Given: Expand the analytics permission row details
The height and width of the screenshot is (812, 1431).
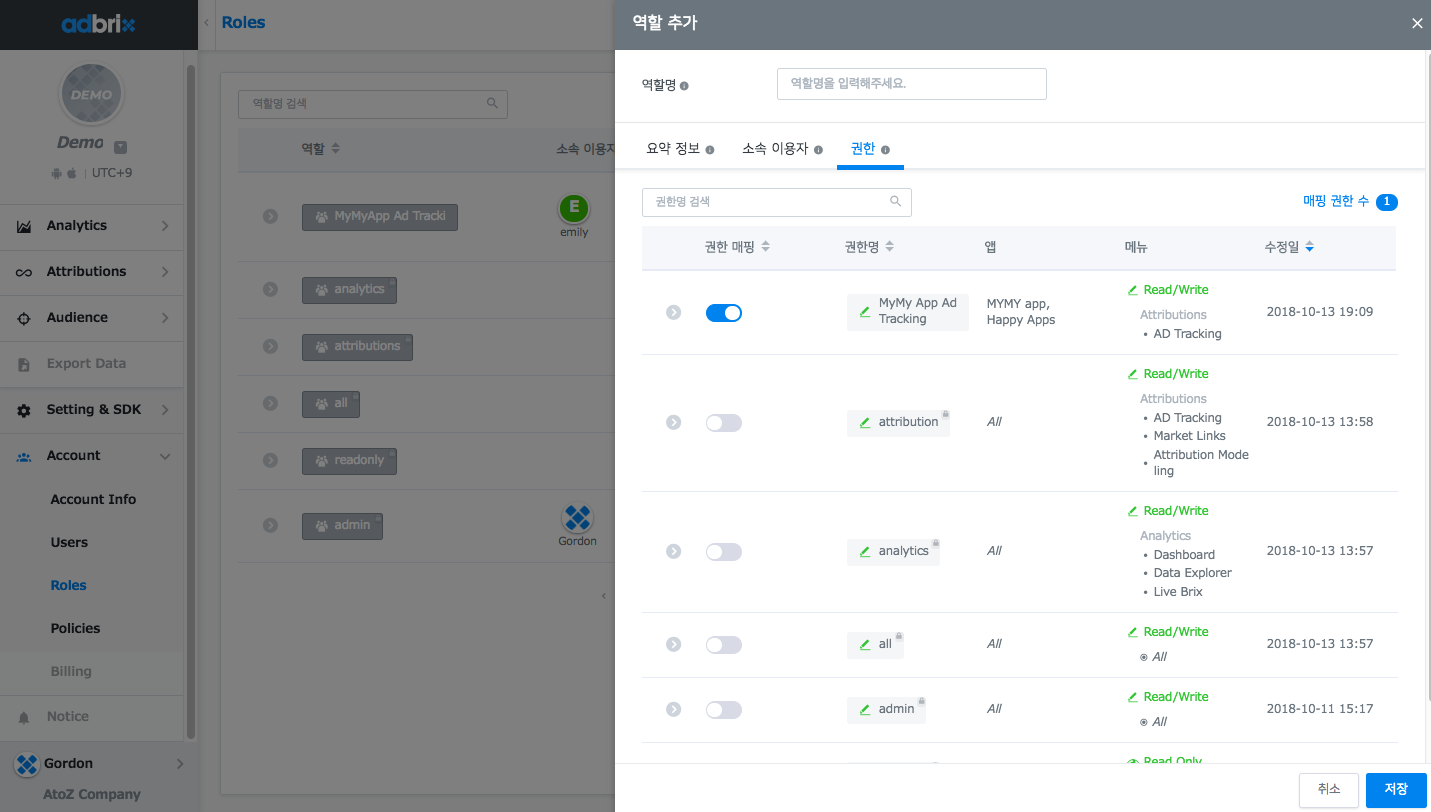Looking at the screenshot, I should click(674, 551).
